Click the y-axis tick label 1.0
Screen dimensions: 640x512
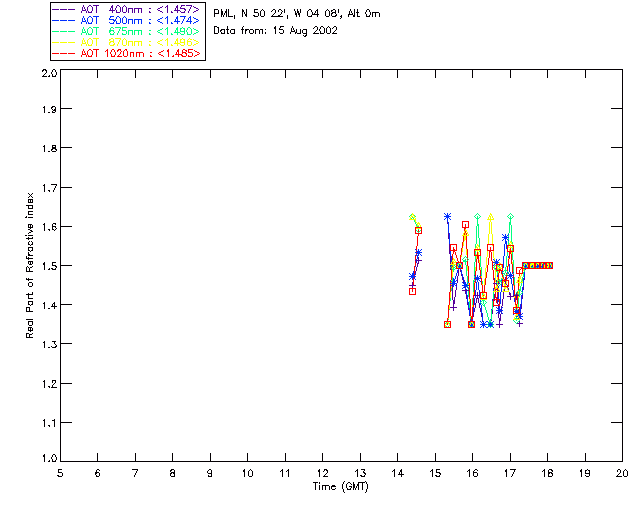(x=49, y=458)
